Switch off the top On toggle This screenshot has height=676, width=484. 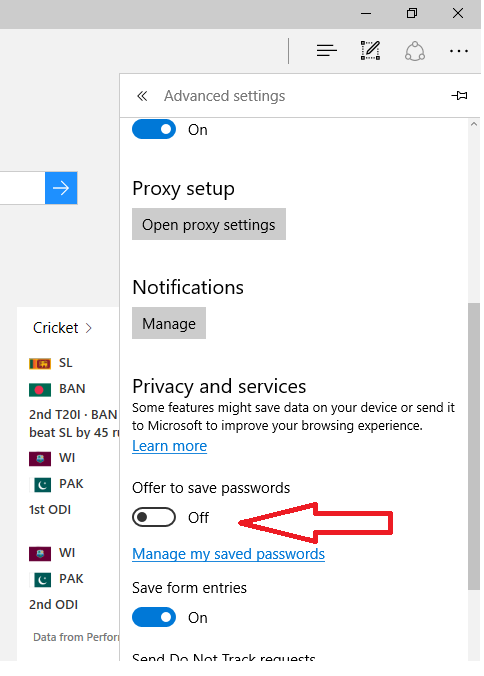154,129
